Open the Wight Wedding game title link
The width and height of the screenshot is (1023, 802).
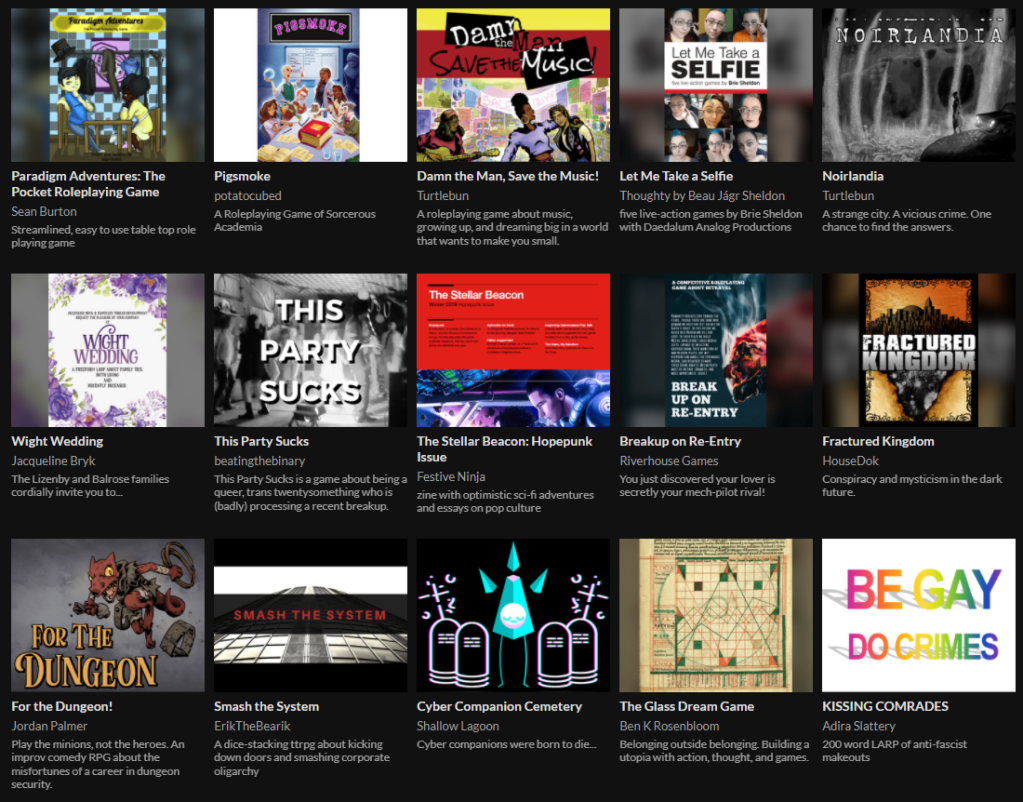click(x=57, y=441)
